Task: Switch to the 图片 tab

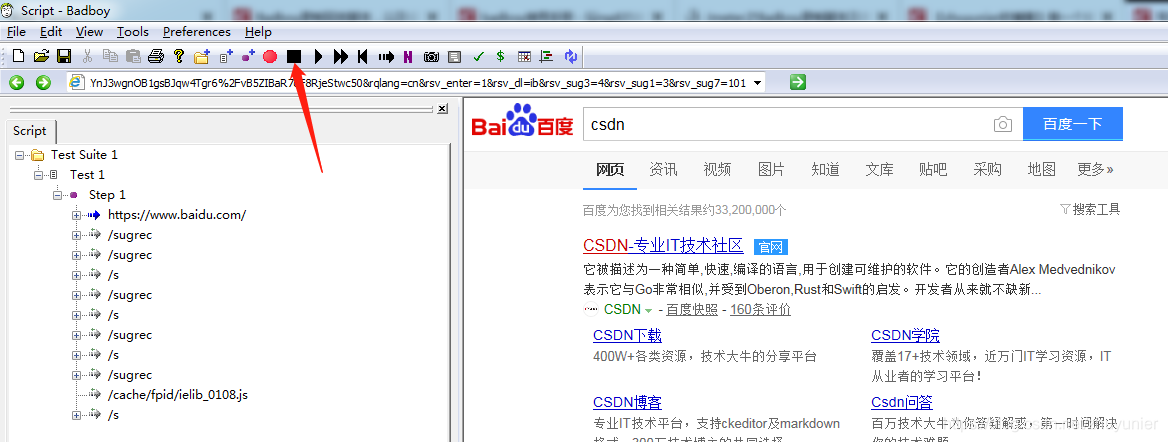Action: [771, 169]
